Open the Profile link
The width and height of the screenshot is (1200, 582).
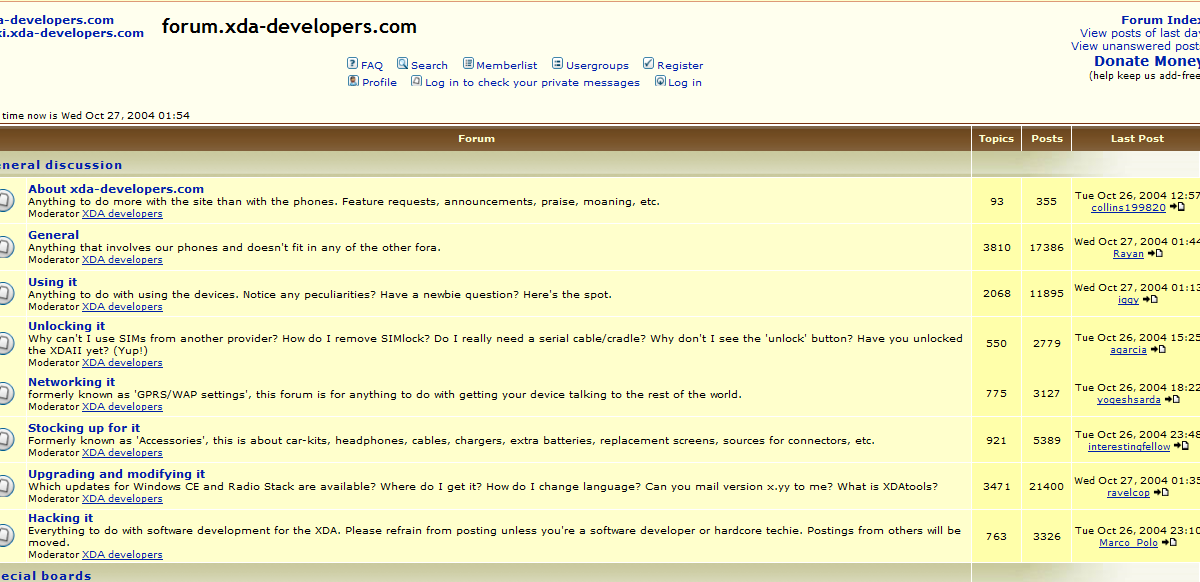coord(379,83)
